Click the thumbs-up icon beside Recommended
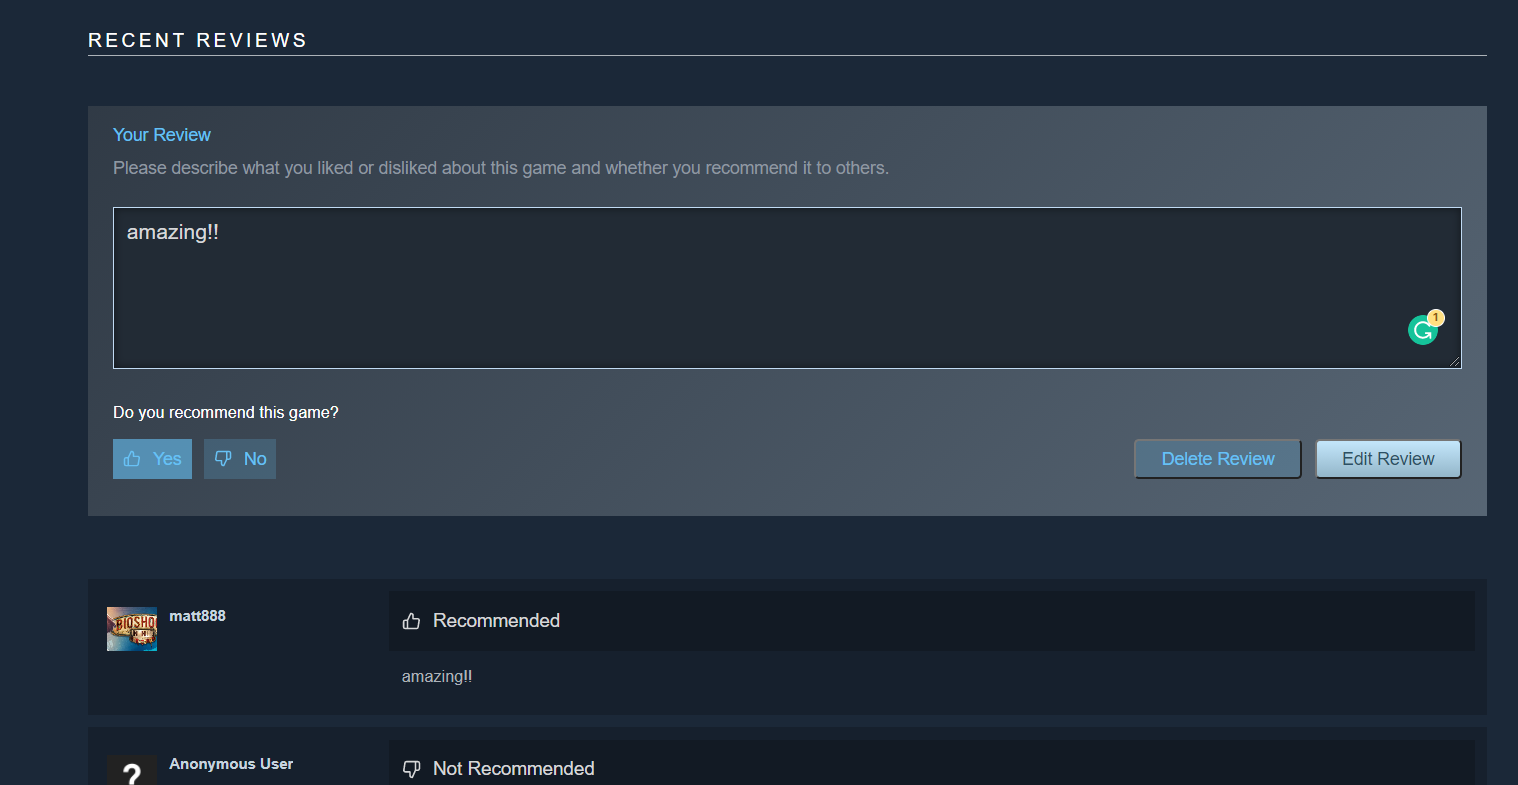1518x785 pixels. 411,621
